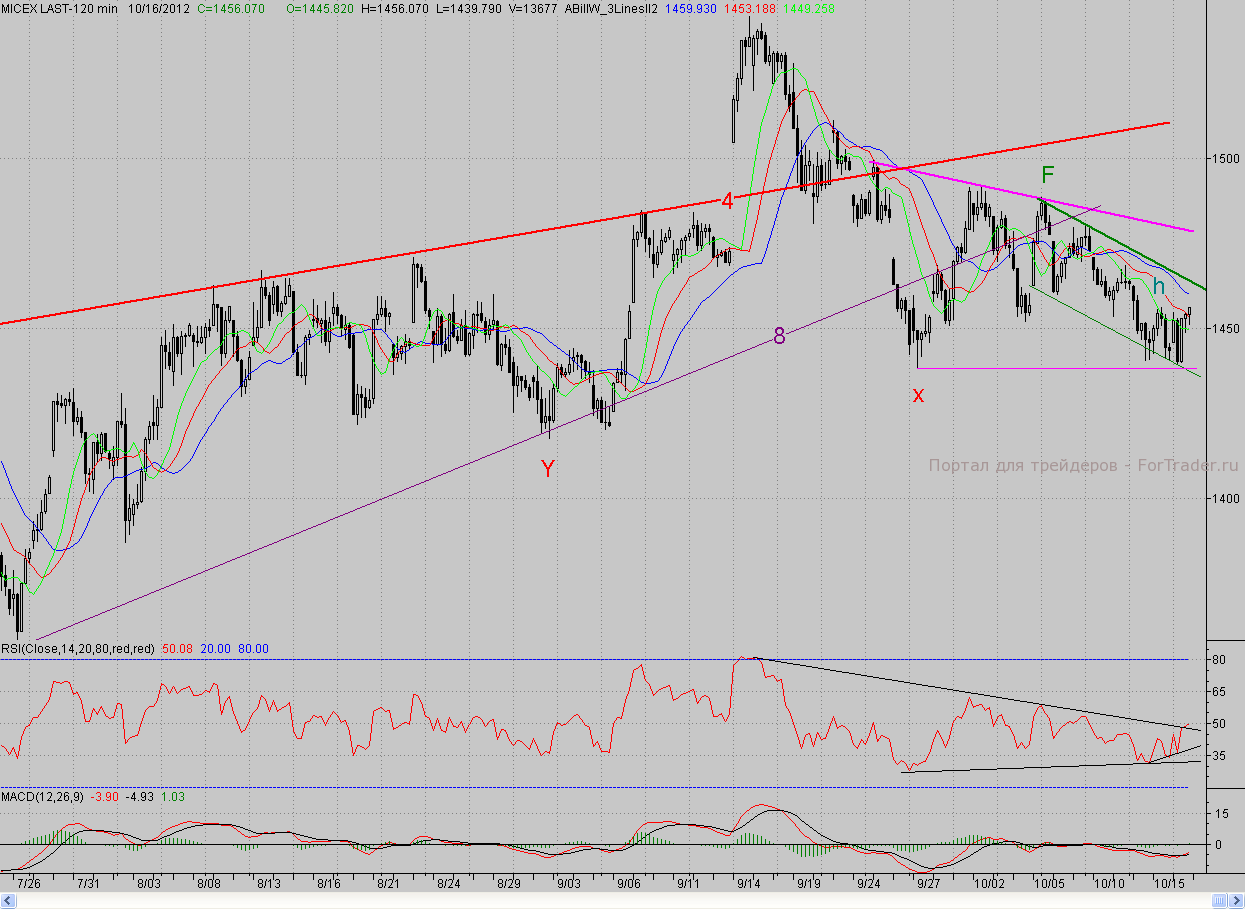Click the 7/26 date on time axis

29,884
